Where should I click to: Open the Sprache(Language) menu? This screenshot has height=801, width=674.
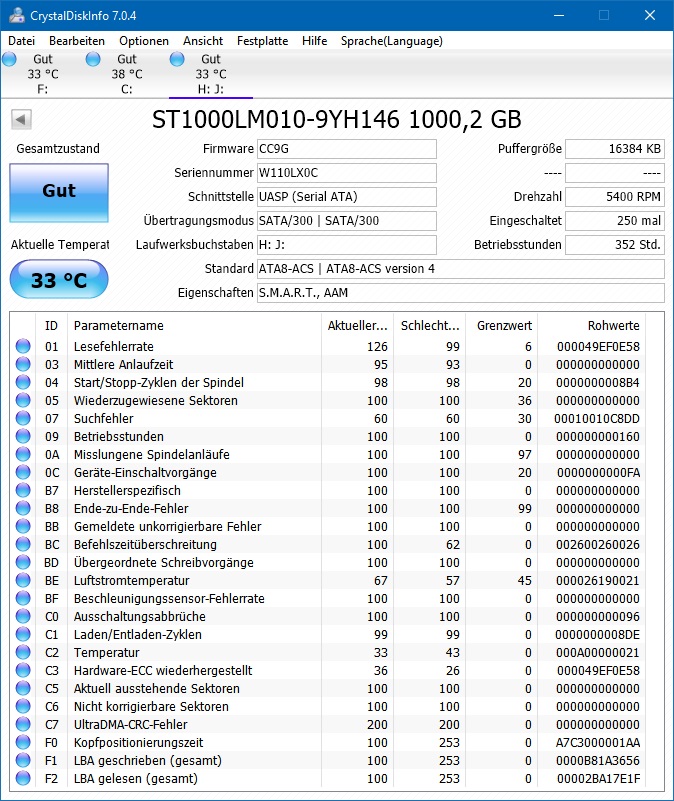point(392,41)
